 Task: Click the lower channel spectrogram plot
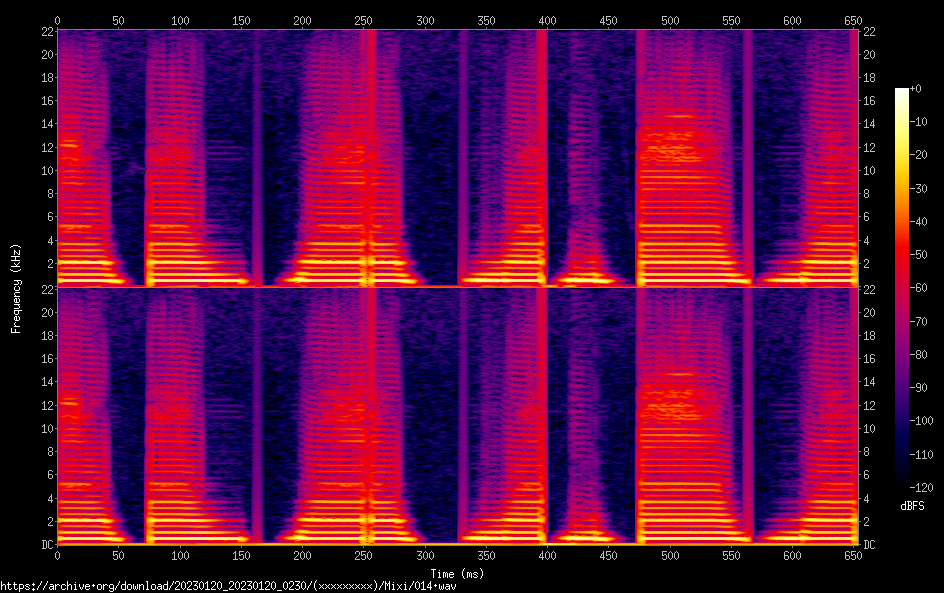coord(457,416)
